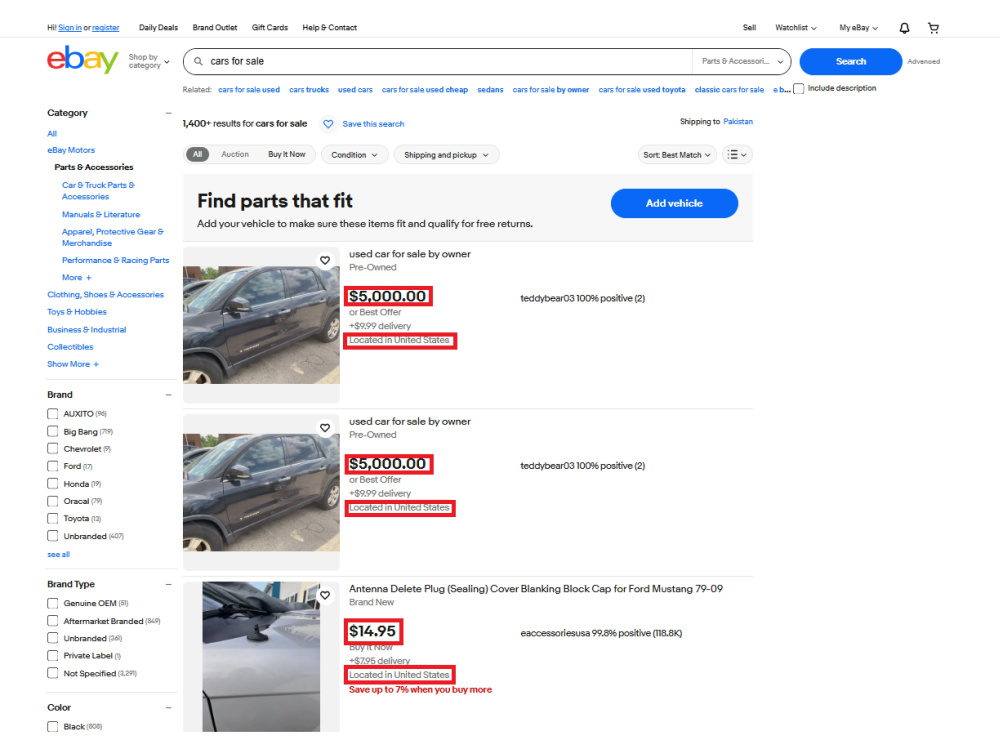Add first used car listing to watchlist
Screen dimensions: 1000x750
[325, 260]
